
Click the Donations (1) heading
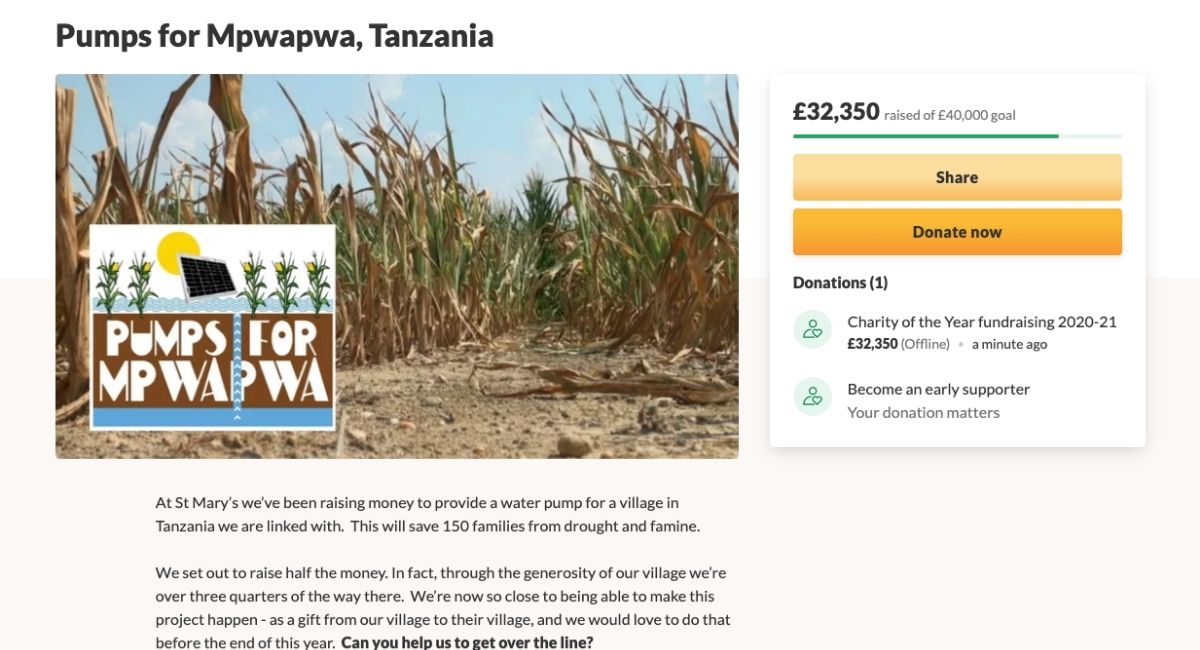[840, 283]
